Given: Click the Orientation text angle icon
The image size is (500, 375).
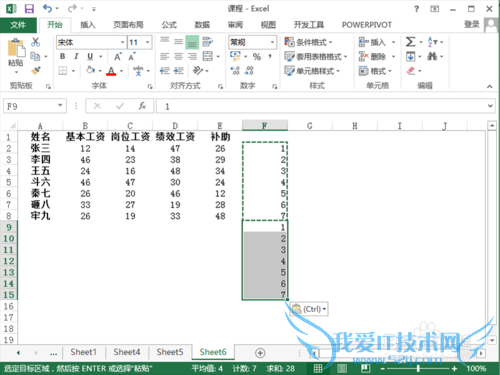Looking at the screenshot, I should (198, 70).
